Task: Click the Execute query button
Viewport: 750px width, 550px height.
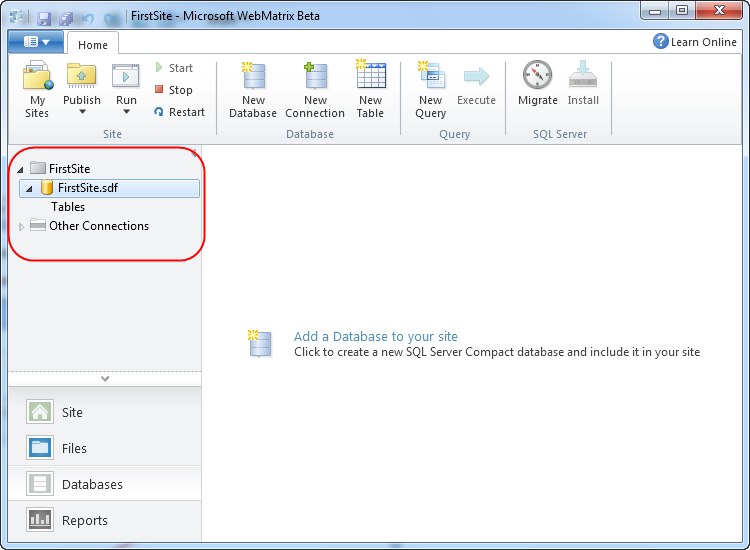Action: (476, 86)
